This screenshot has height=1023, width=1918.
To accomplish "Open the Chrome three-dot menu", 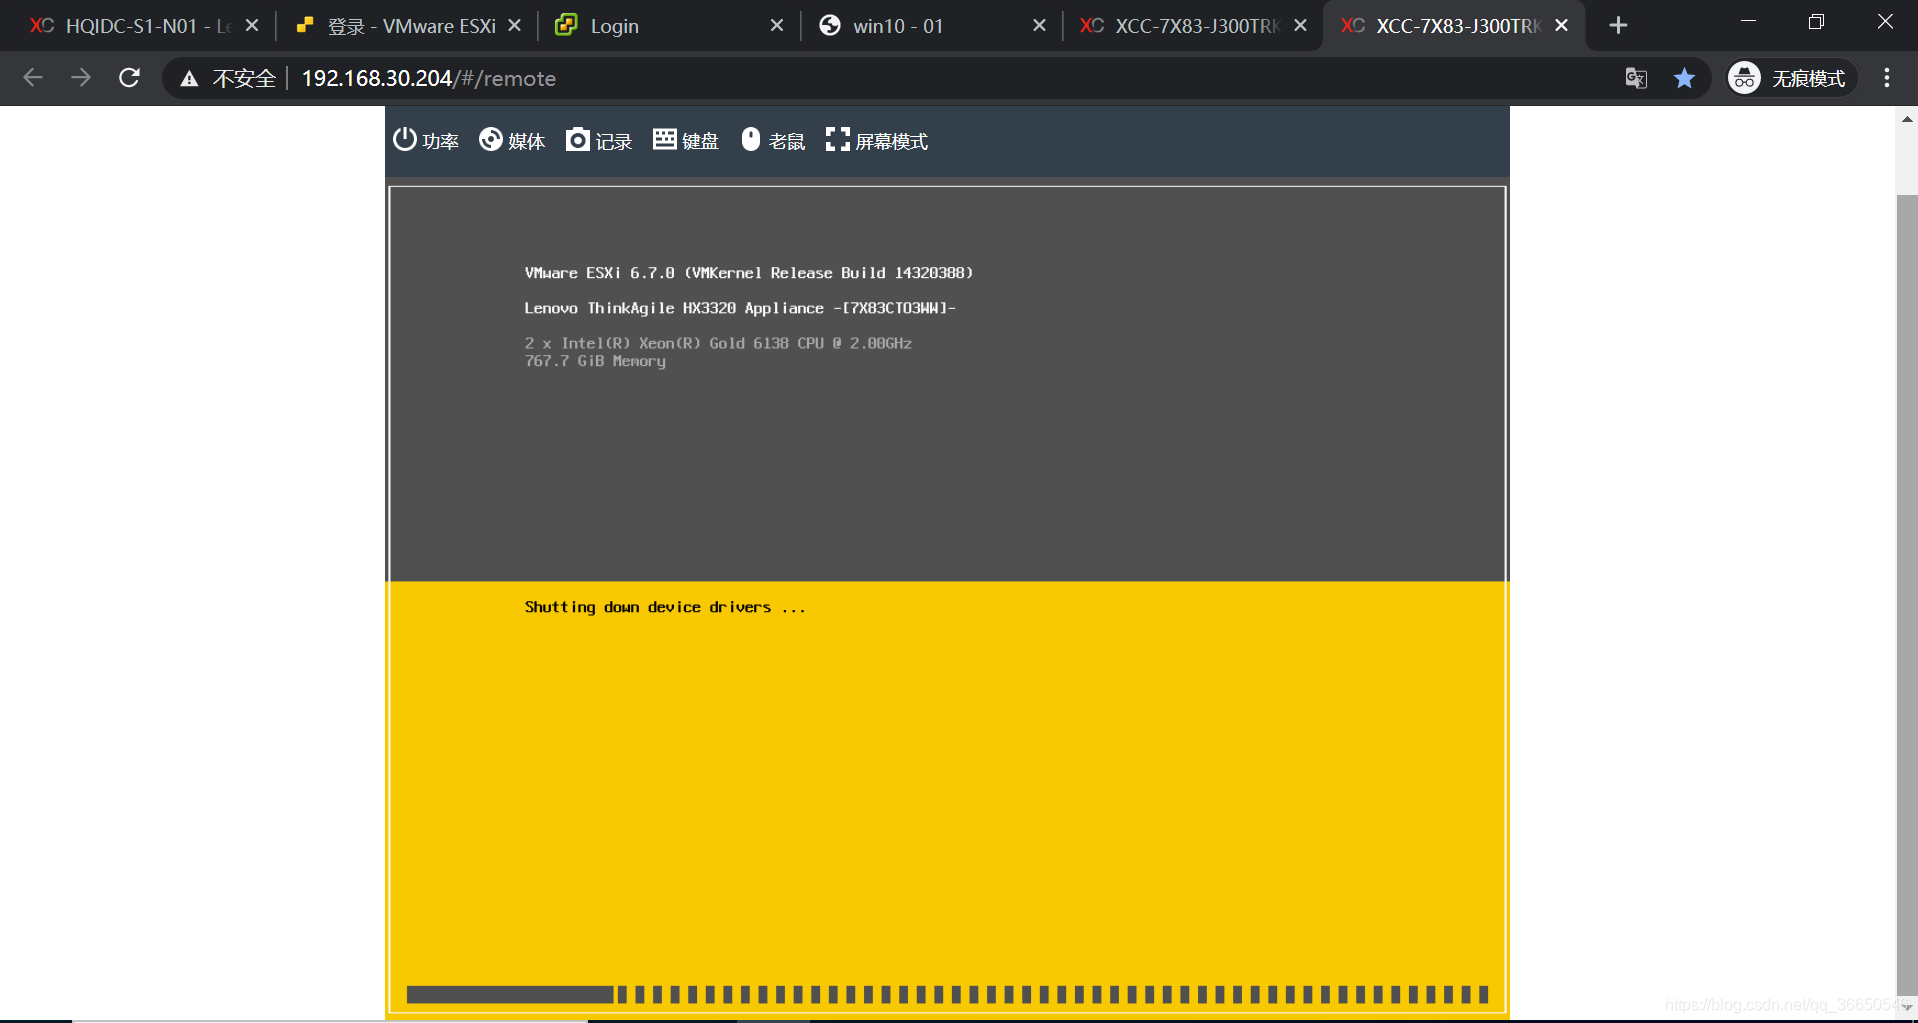I will [1887, 78].
